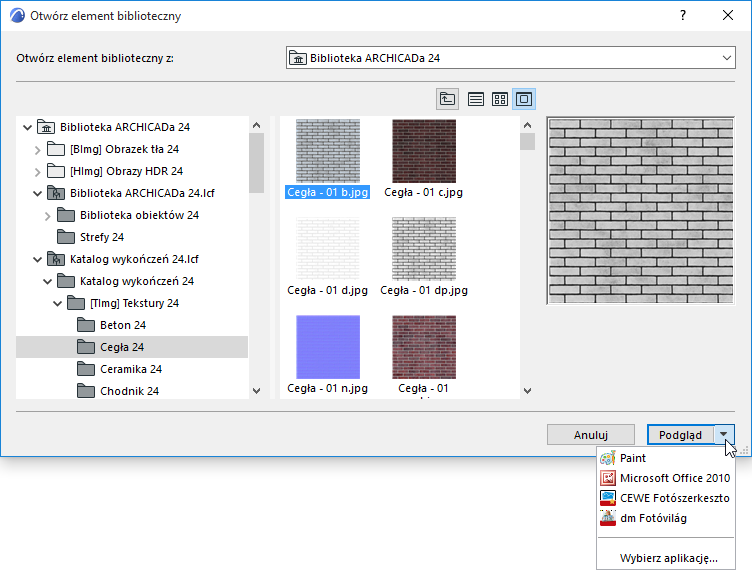Screen dimensions: 752x570
Task: Click the Katalog wykończeń 24.lcf container icon
Action: click(56, 259)
